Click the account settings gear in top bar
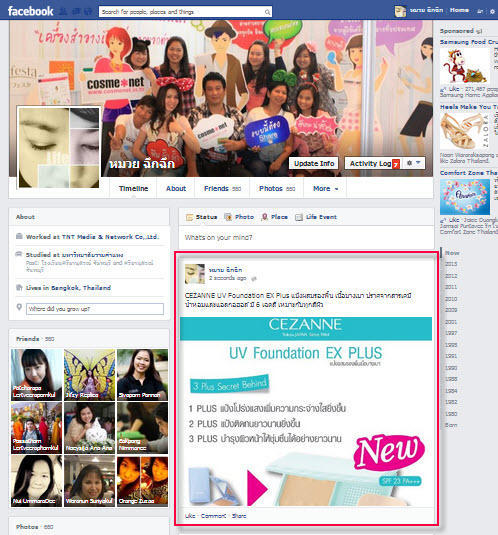Screen dimensions: 498x535 click(492, 11)
